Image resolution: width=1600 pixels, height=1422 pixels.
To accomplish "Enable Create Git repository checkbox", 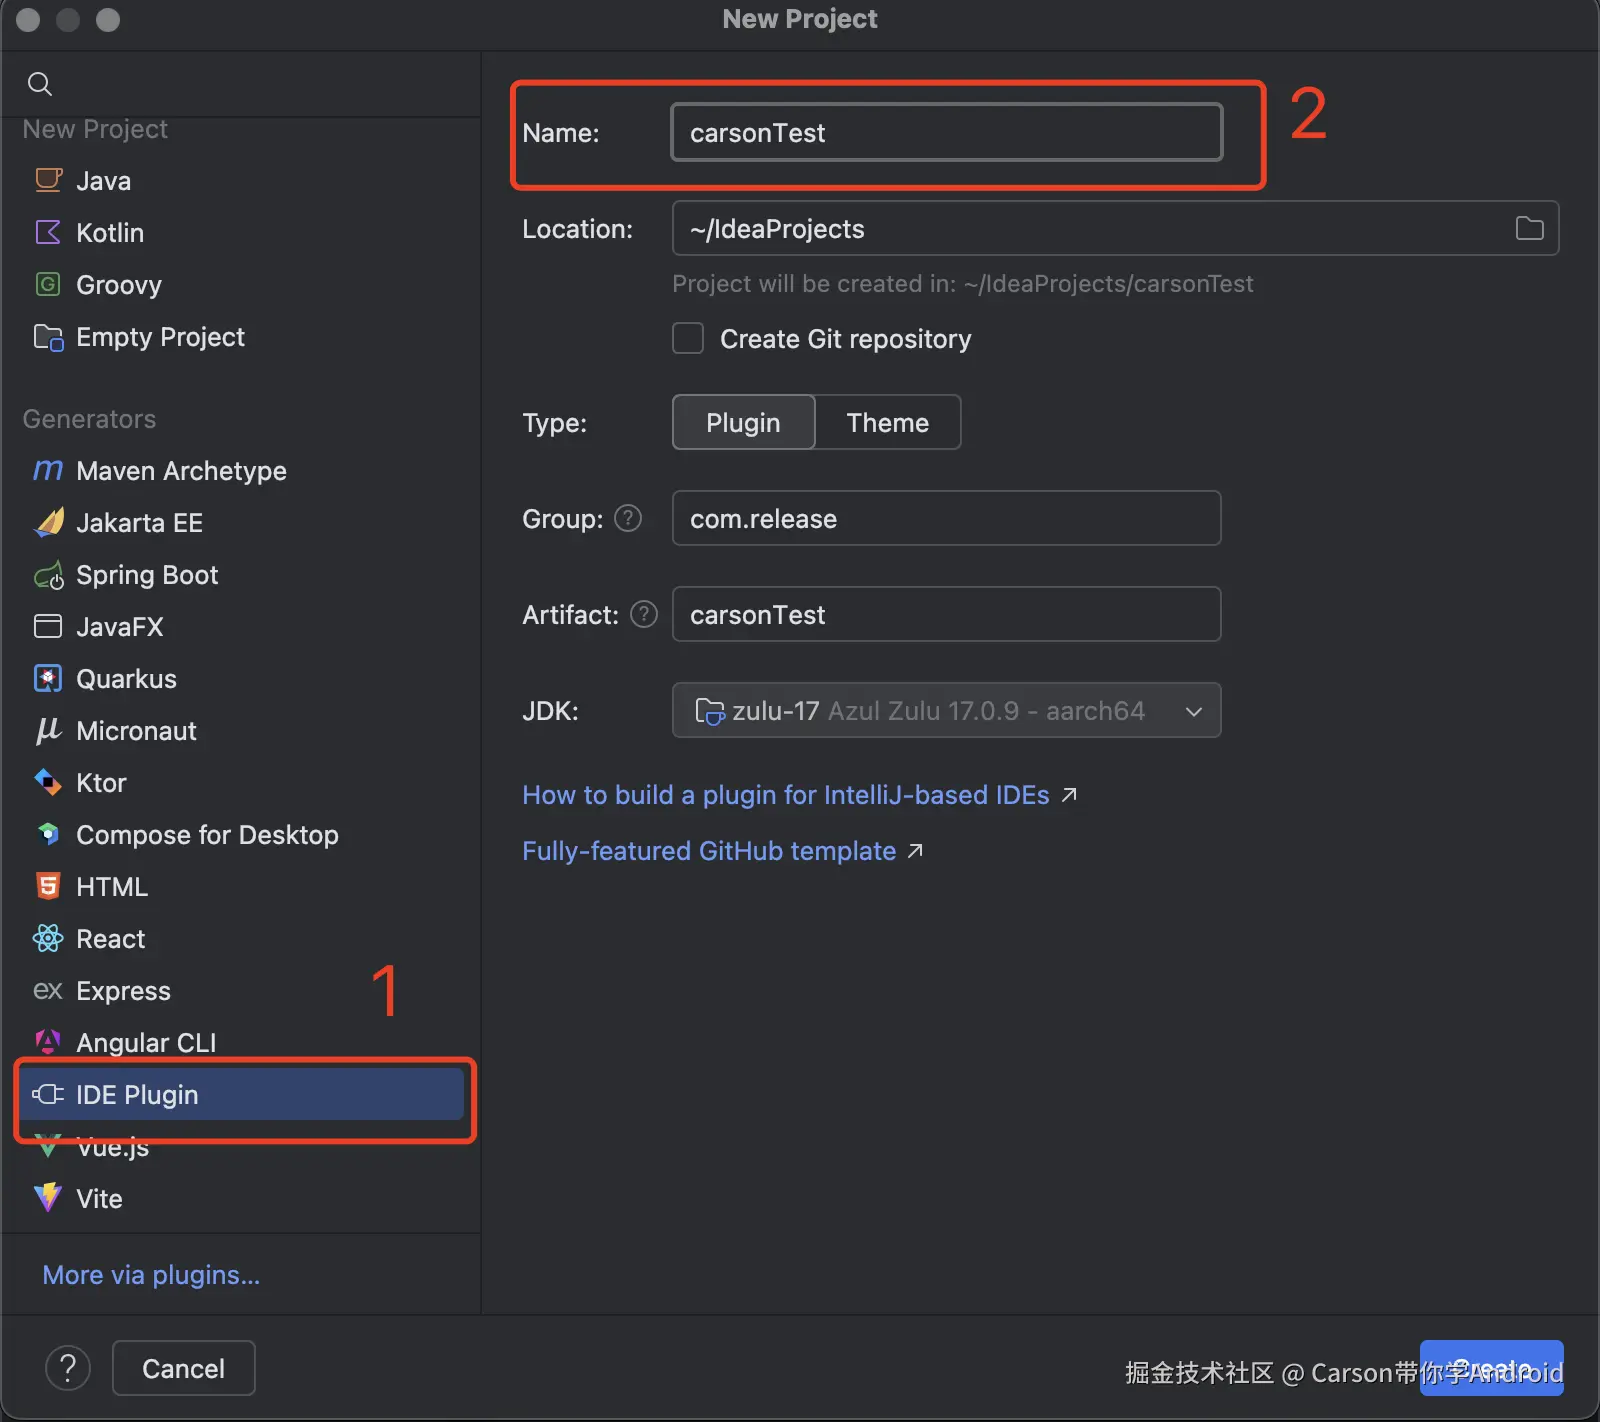I will (x=688, y=339).
